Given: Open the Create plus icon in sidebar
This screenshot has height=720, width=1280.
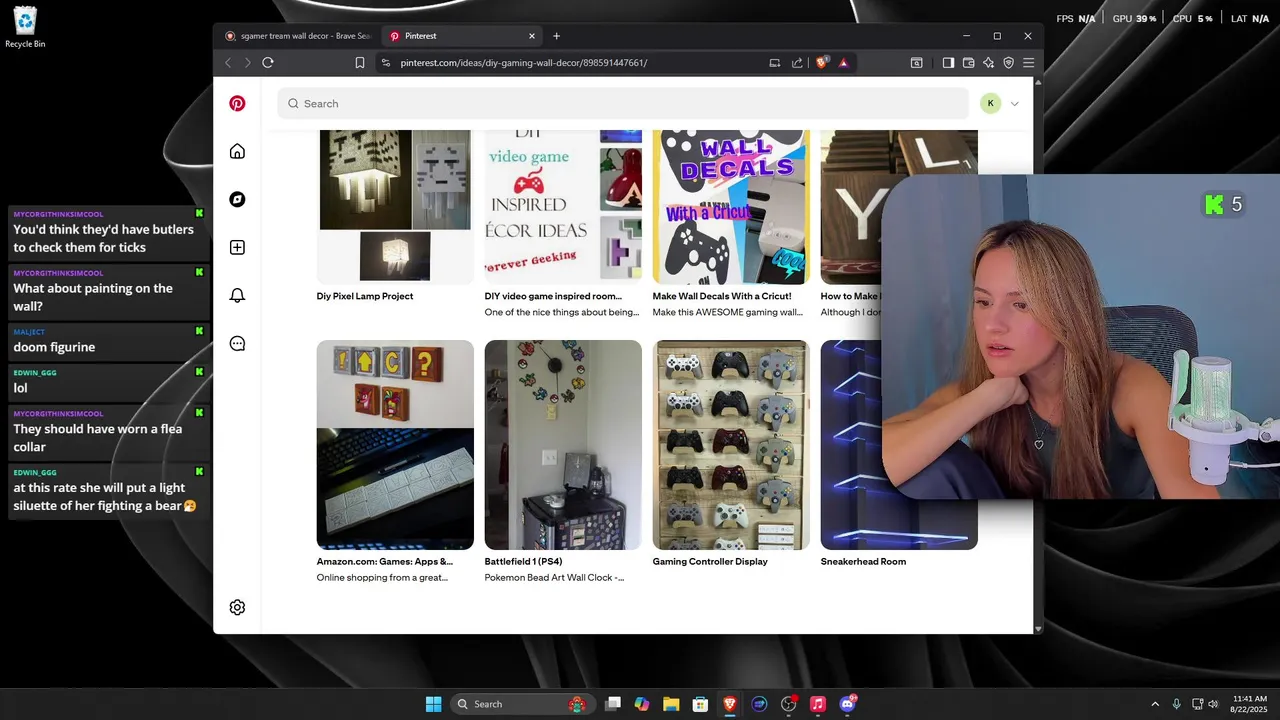Looking at the screenshot, I should [237, 247].
